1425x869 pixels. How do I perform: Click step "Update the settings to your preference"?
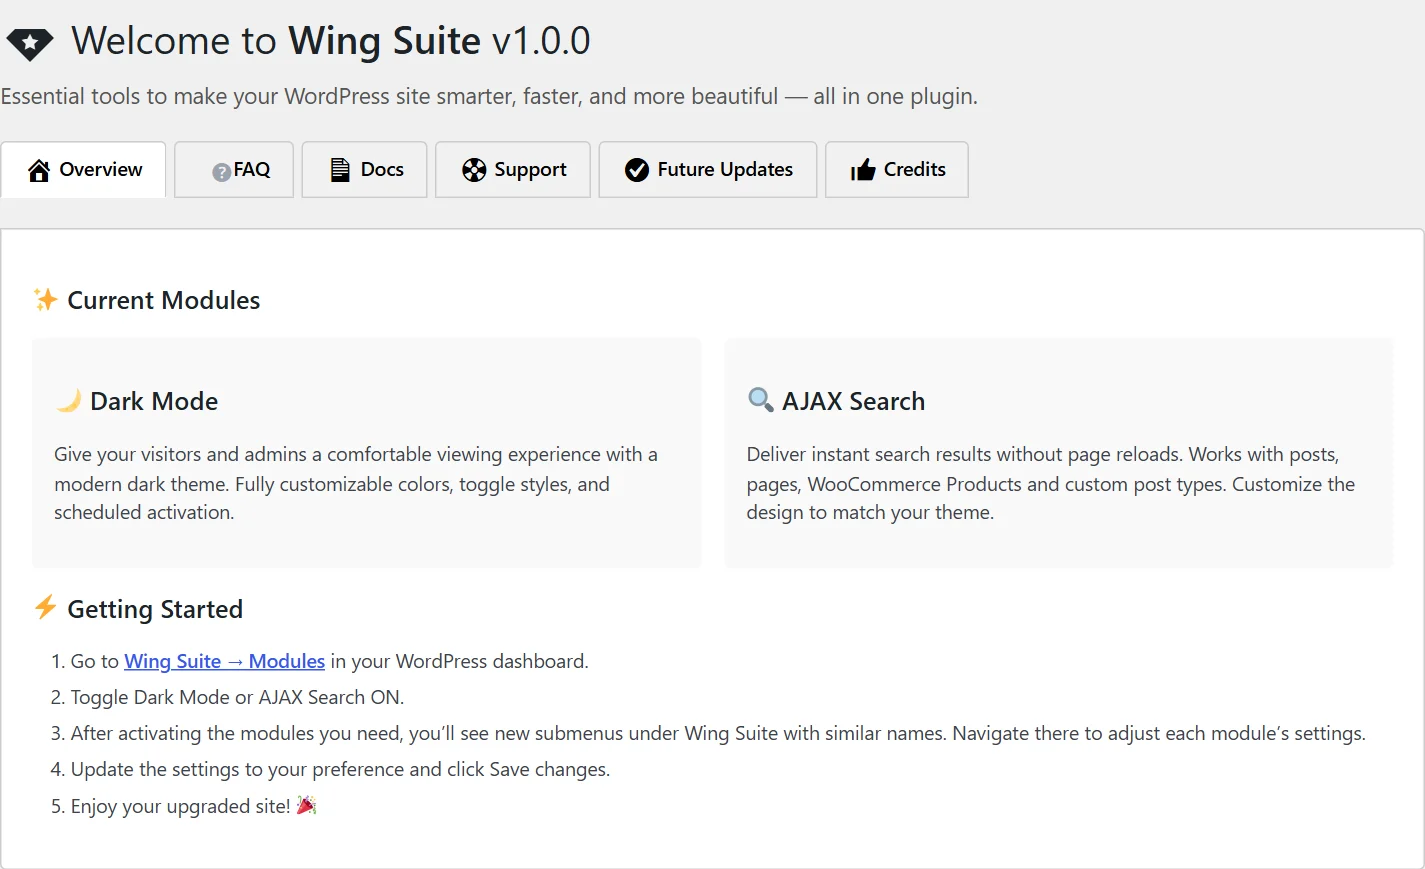click(x=340, y=769)
